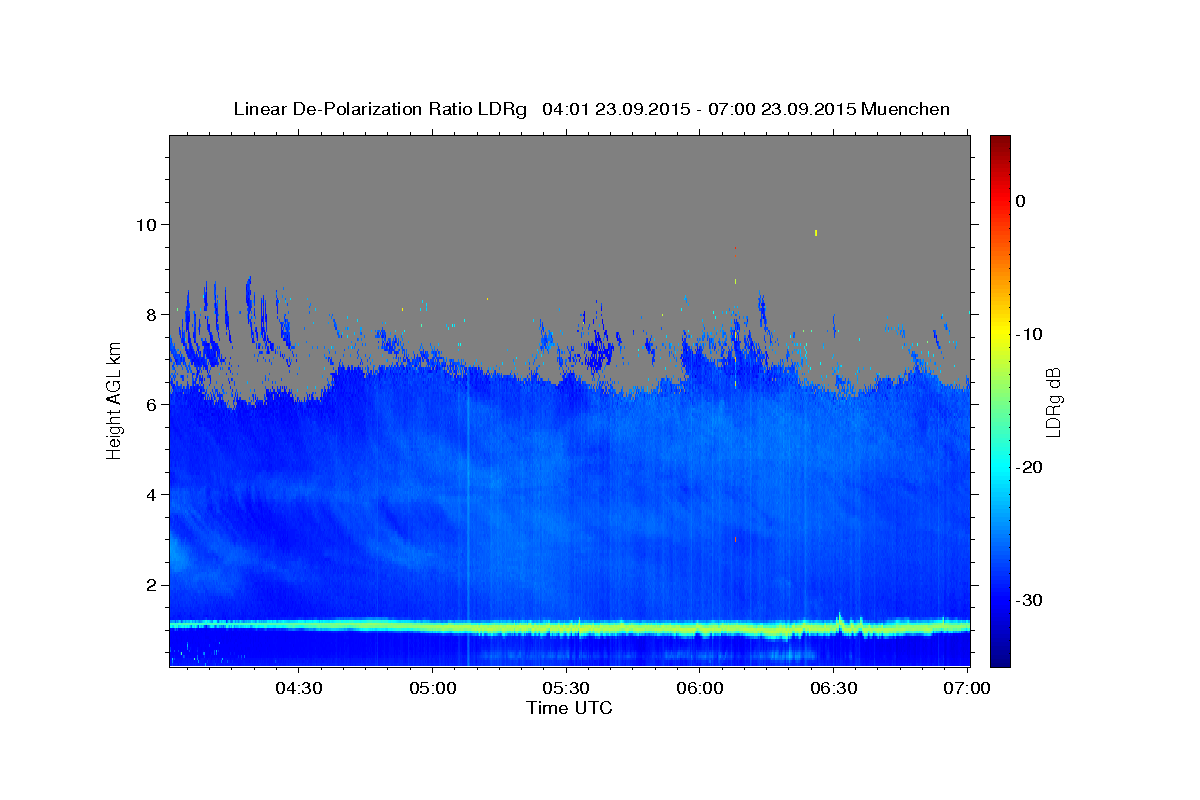This screenshot has height=800, width=1200.
Task: Click the colorbar value '-20'
Action: point(1030,467)
